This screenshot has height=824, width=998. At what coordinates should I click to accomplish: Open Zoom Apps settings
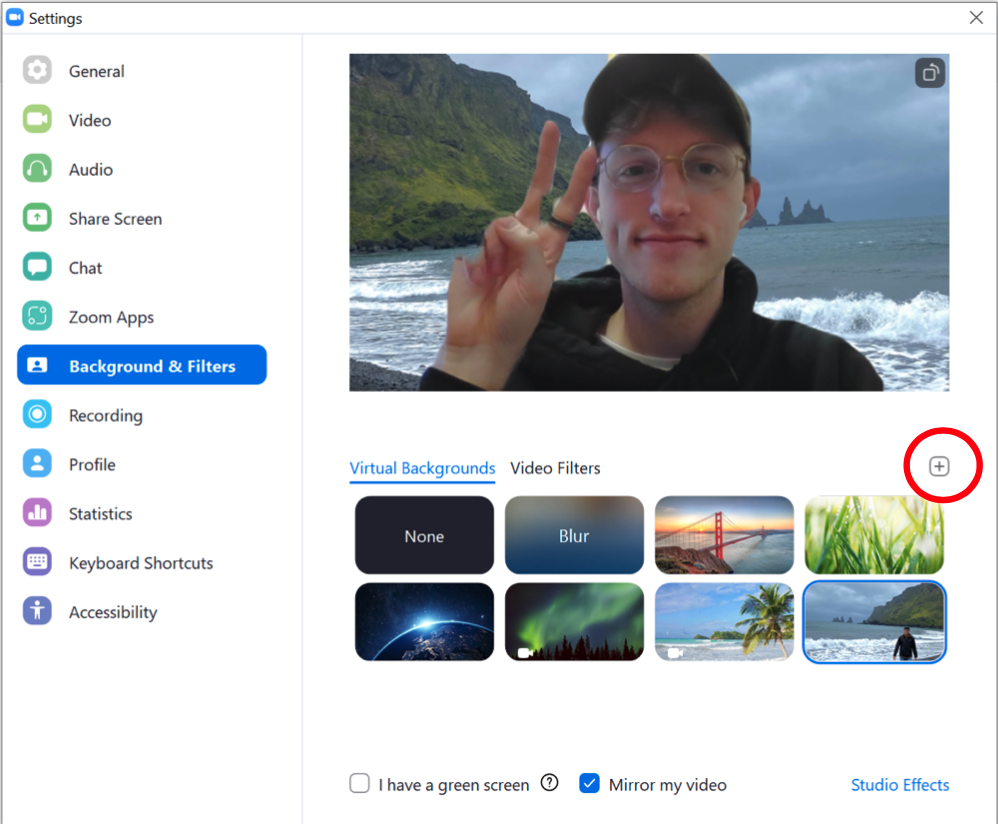coord(111,318)
